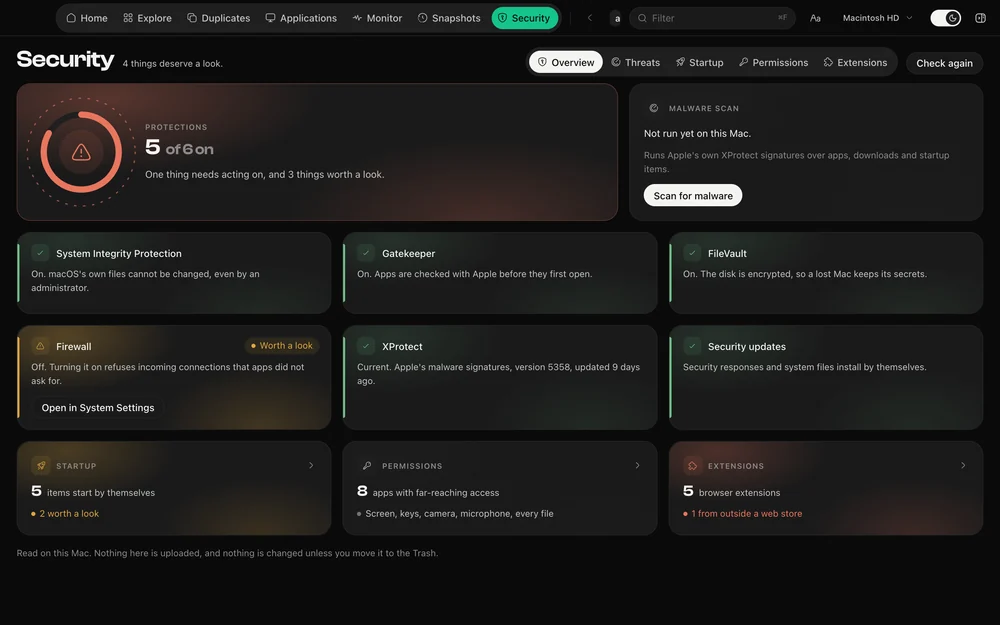
Task: Click '1 from outside a web store'
Action: point(749,513)
